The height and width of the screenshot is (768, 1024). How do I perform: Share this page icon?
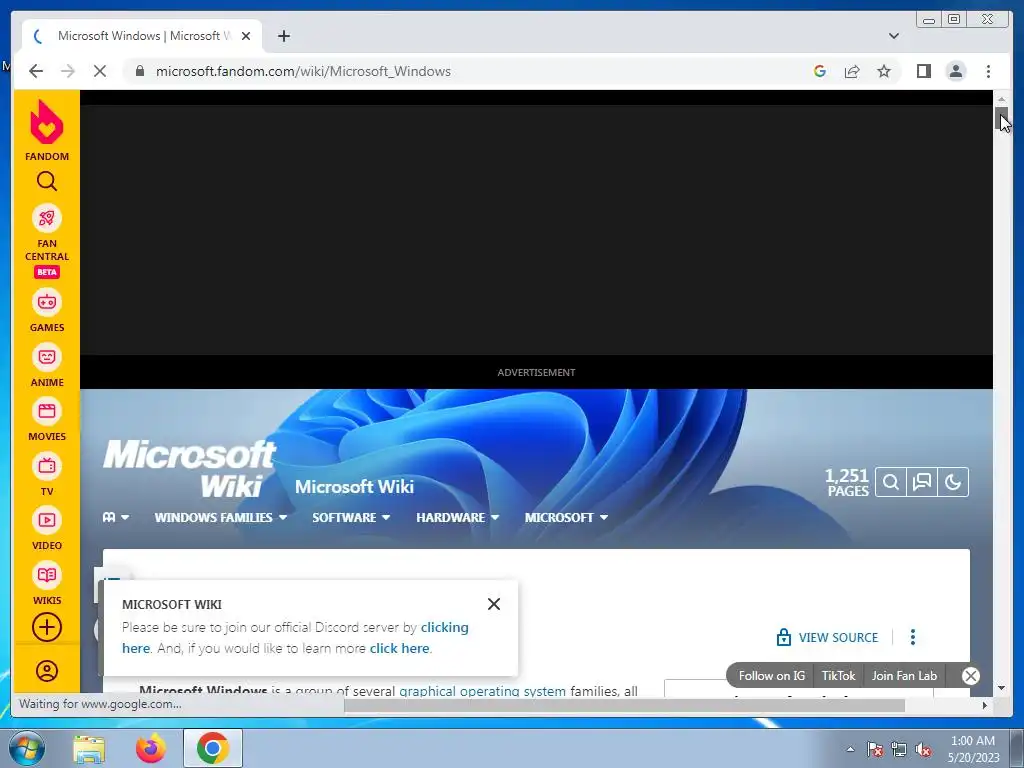[852, 71]
